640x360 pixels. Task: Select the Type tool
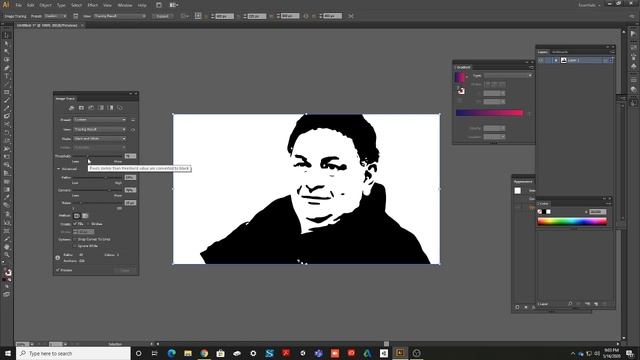click(7, 76)
